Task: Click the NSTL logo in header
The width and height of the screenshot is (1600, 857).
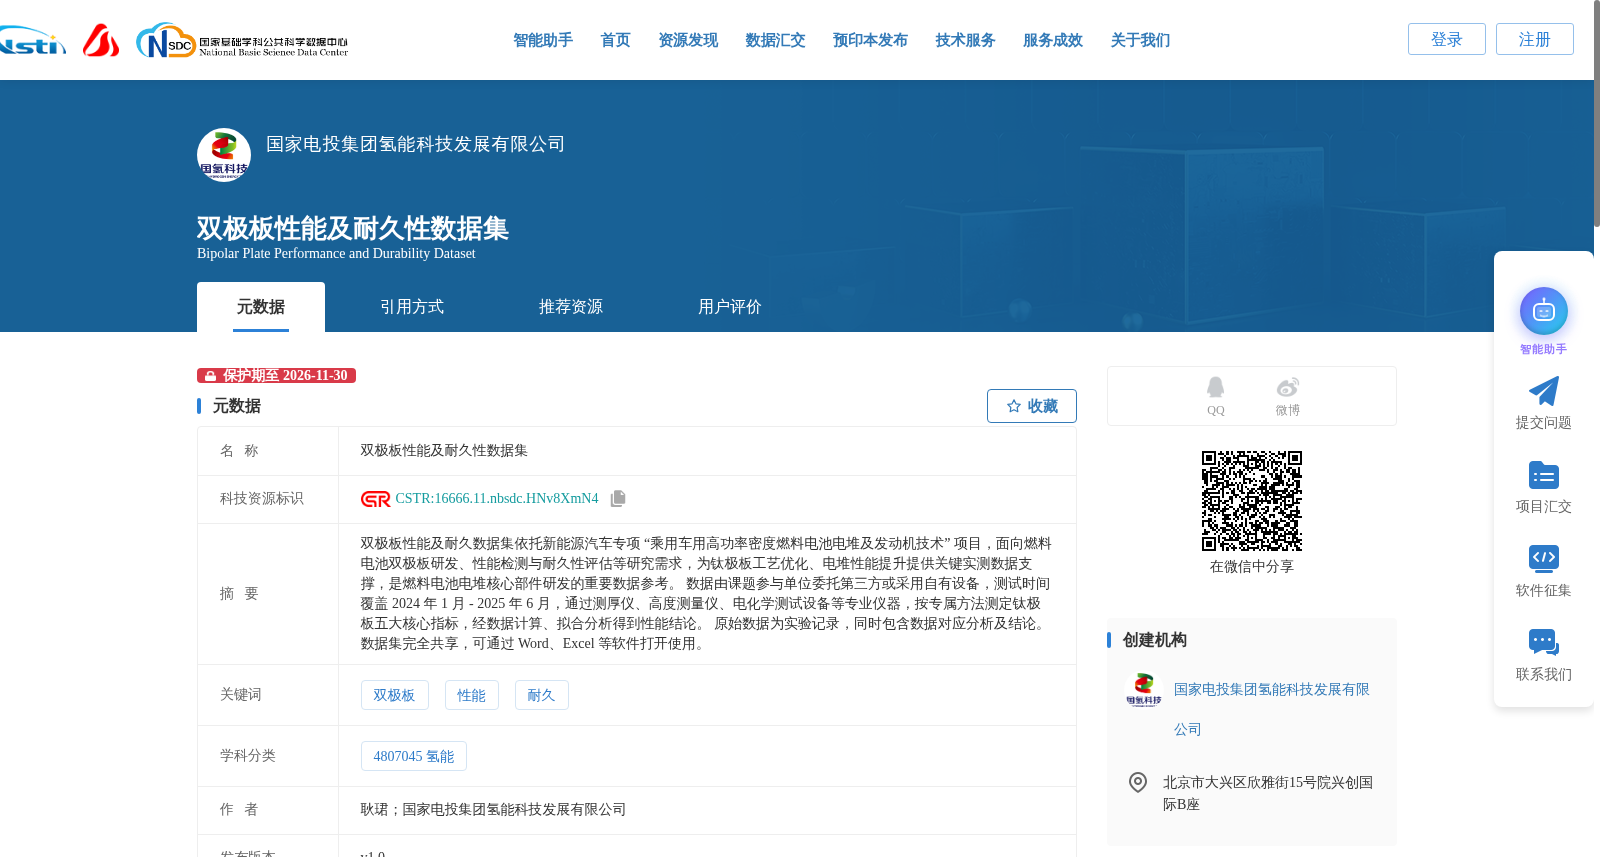Action: 33,41
